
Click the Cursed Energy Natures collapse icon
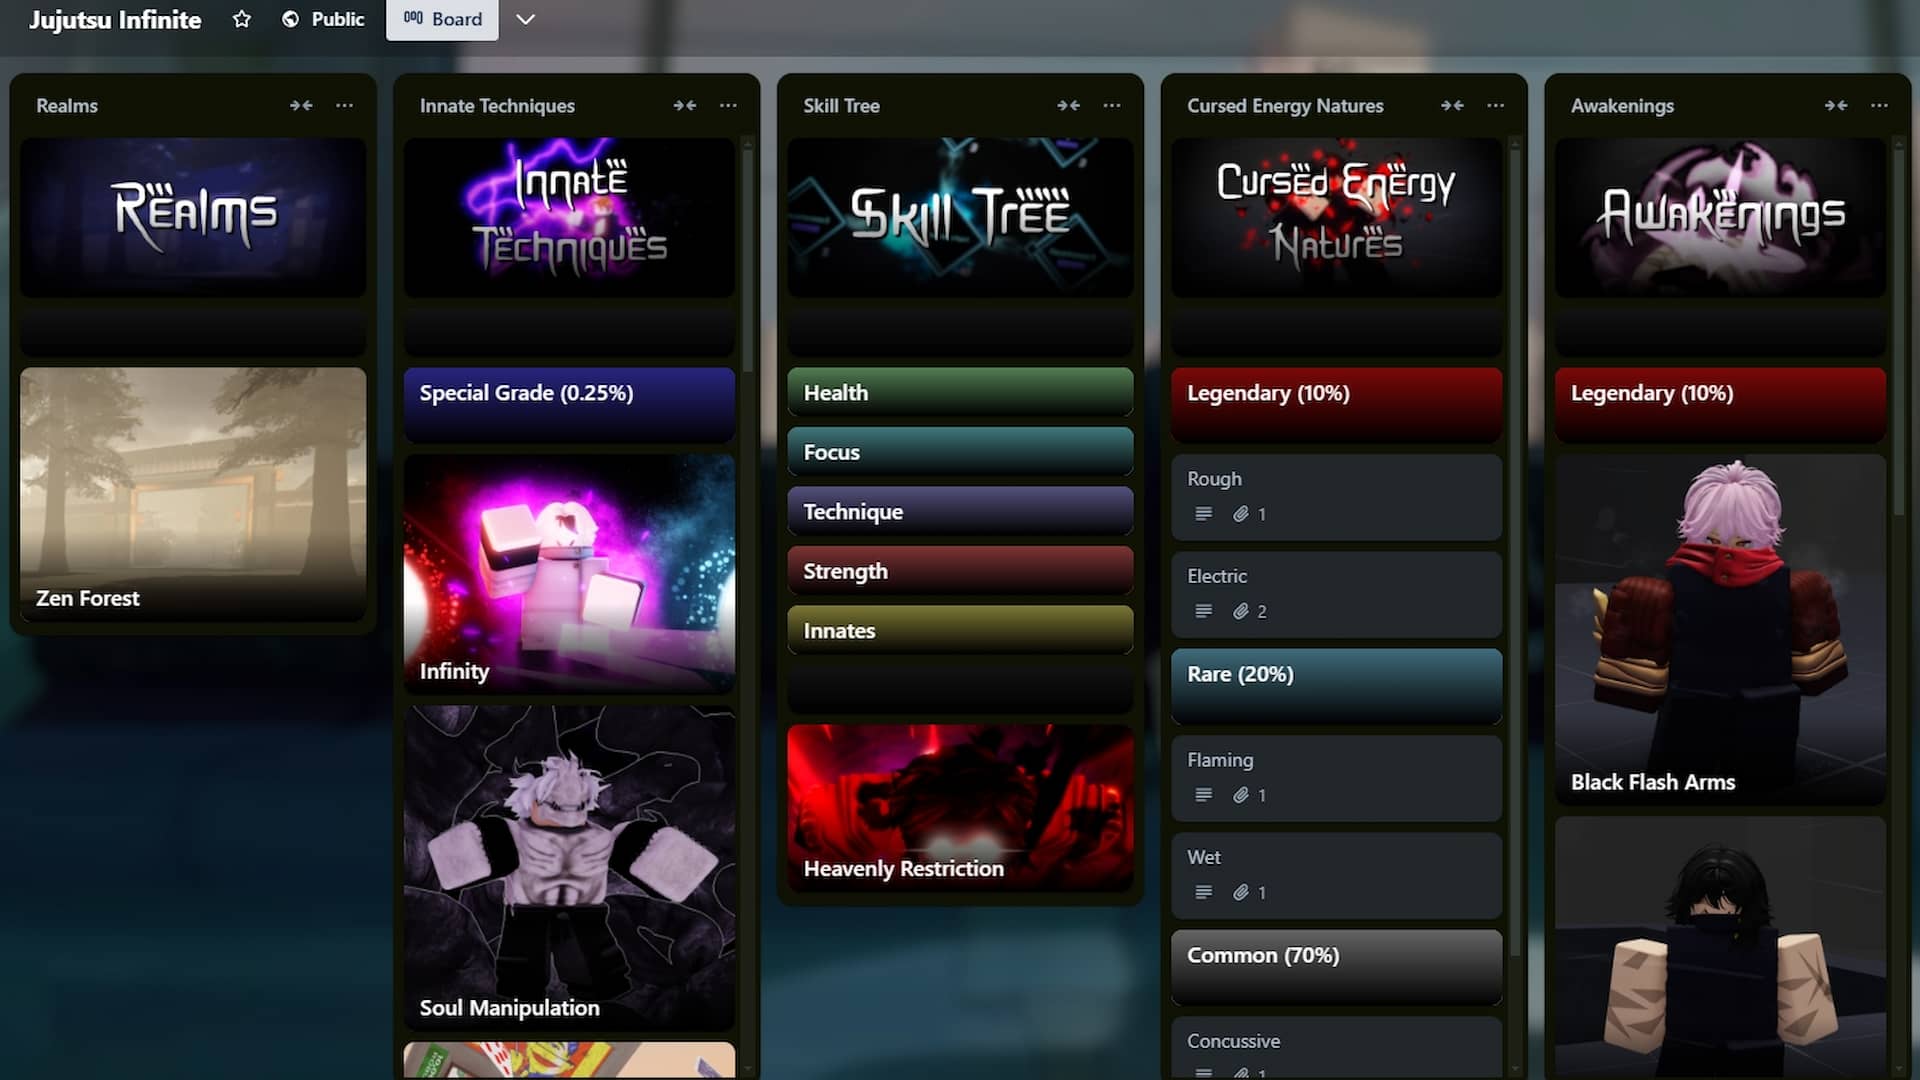[1452, 104]
